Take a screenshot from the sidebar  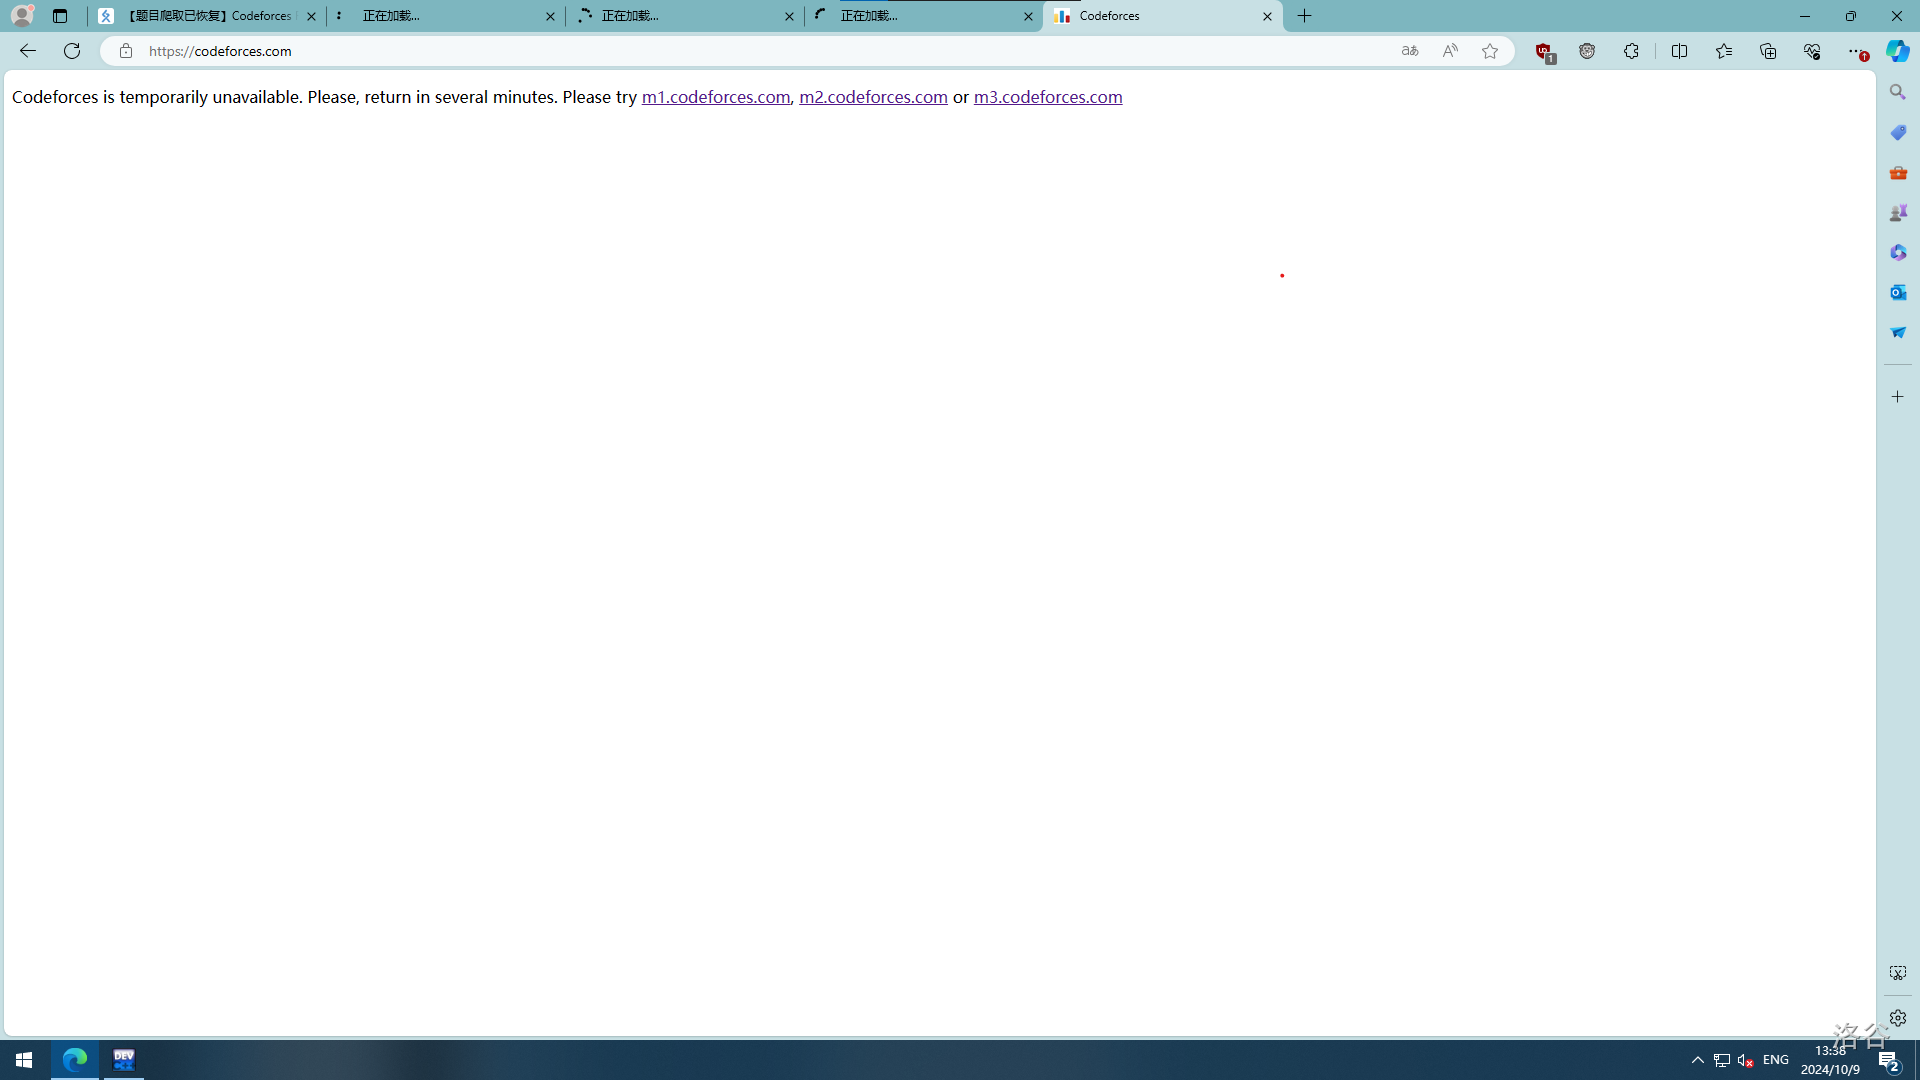tap(1898, 973)
